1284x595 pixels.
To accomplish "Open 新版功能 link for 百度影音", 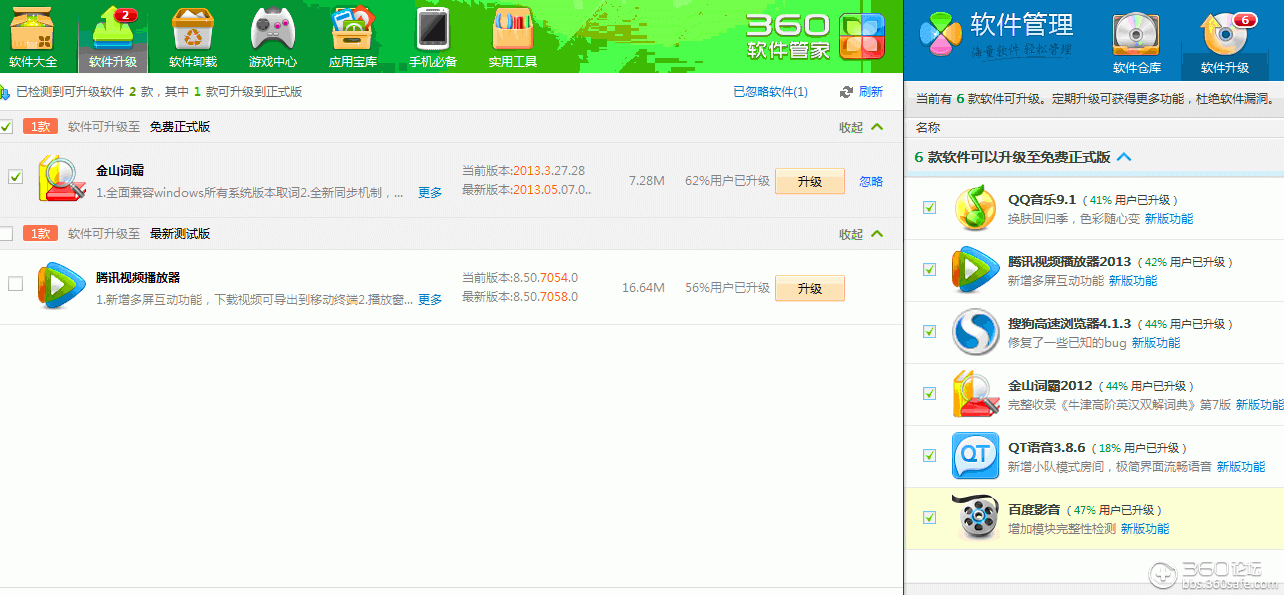I will click(1145, 529).
